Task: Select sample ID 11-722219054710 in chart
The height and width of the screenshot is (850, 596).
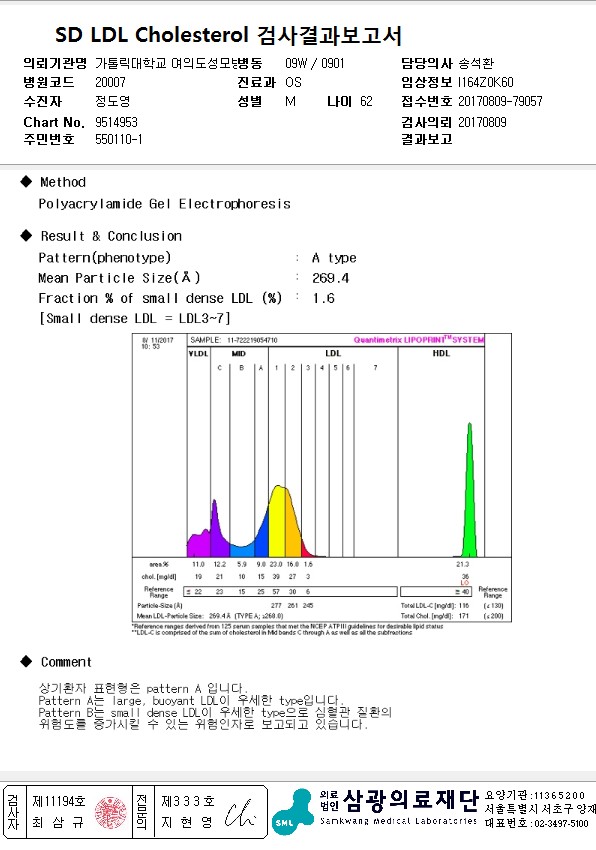Action: 252,340
